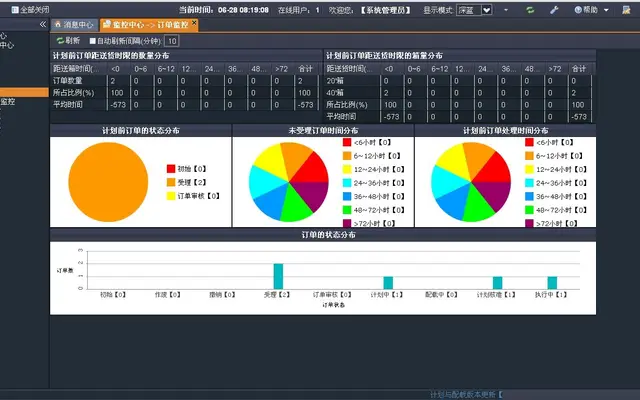640x400 pixels.
Task: Expand the dropdown arrow beside 帮助
Action: click(x=606, y=10)
